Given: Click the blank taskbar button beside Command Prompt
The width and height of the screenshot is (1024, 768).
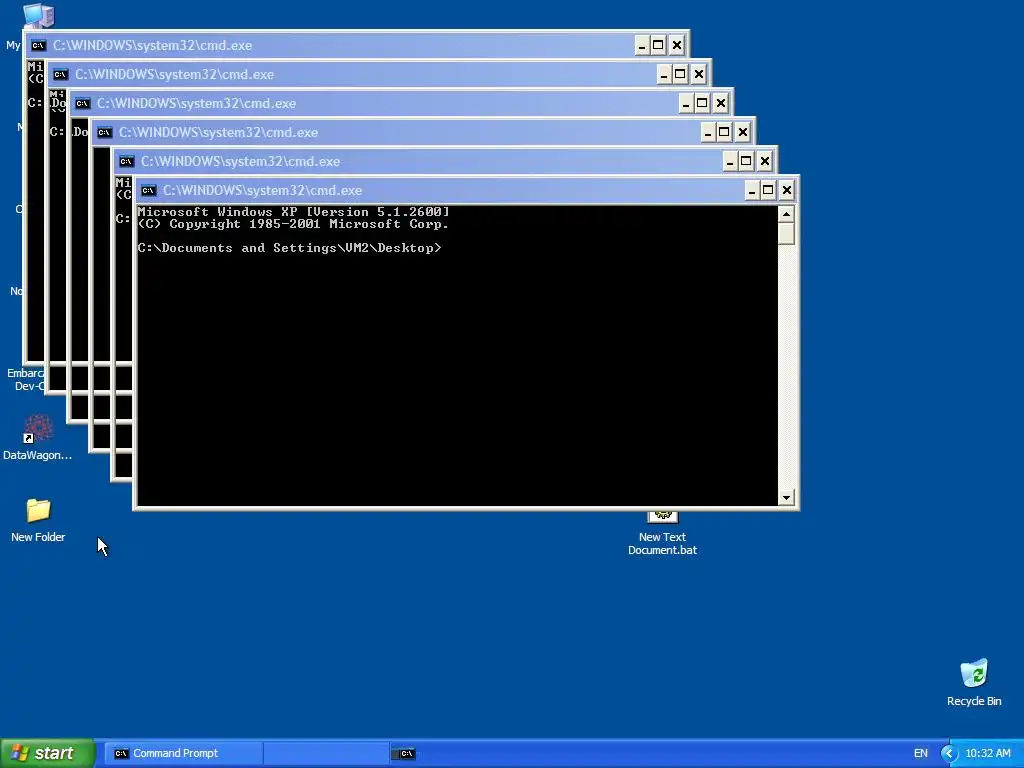Looking at the screenshot, I should tap(326, 754).
